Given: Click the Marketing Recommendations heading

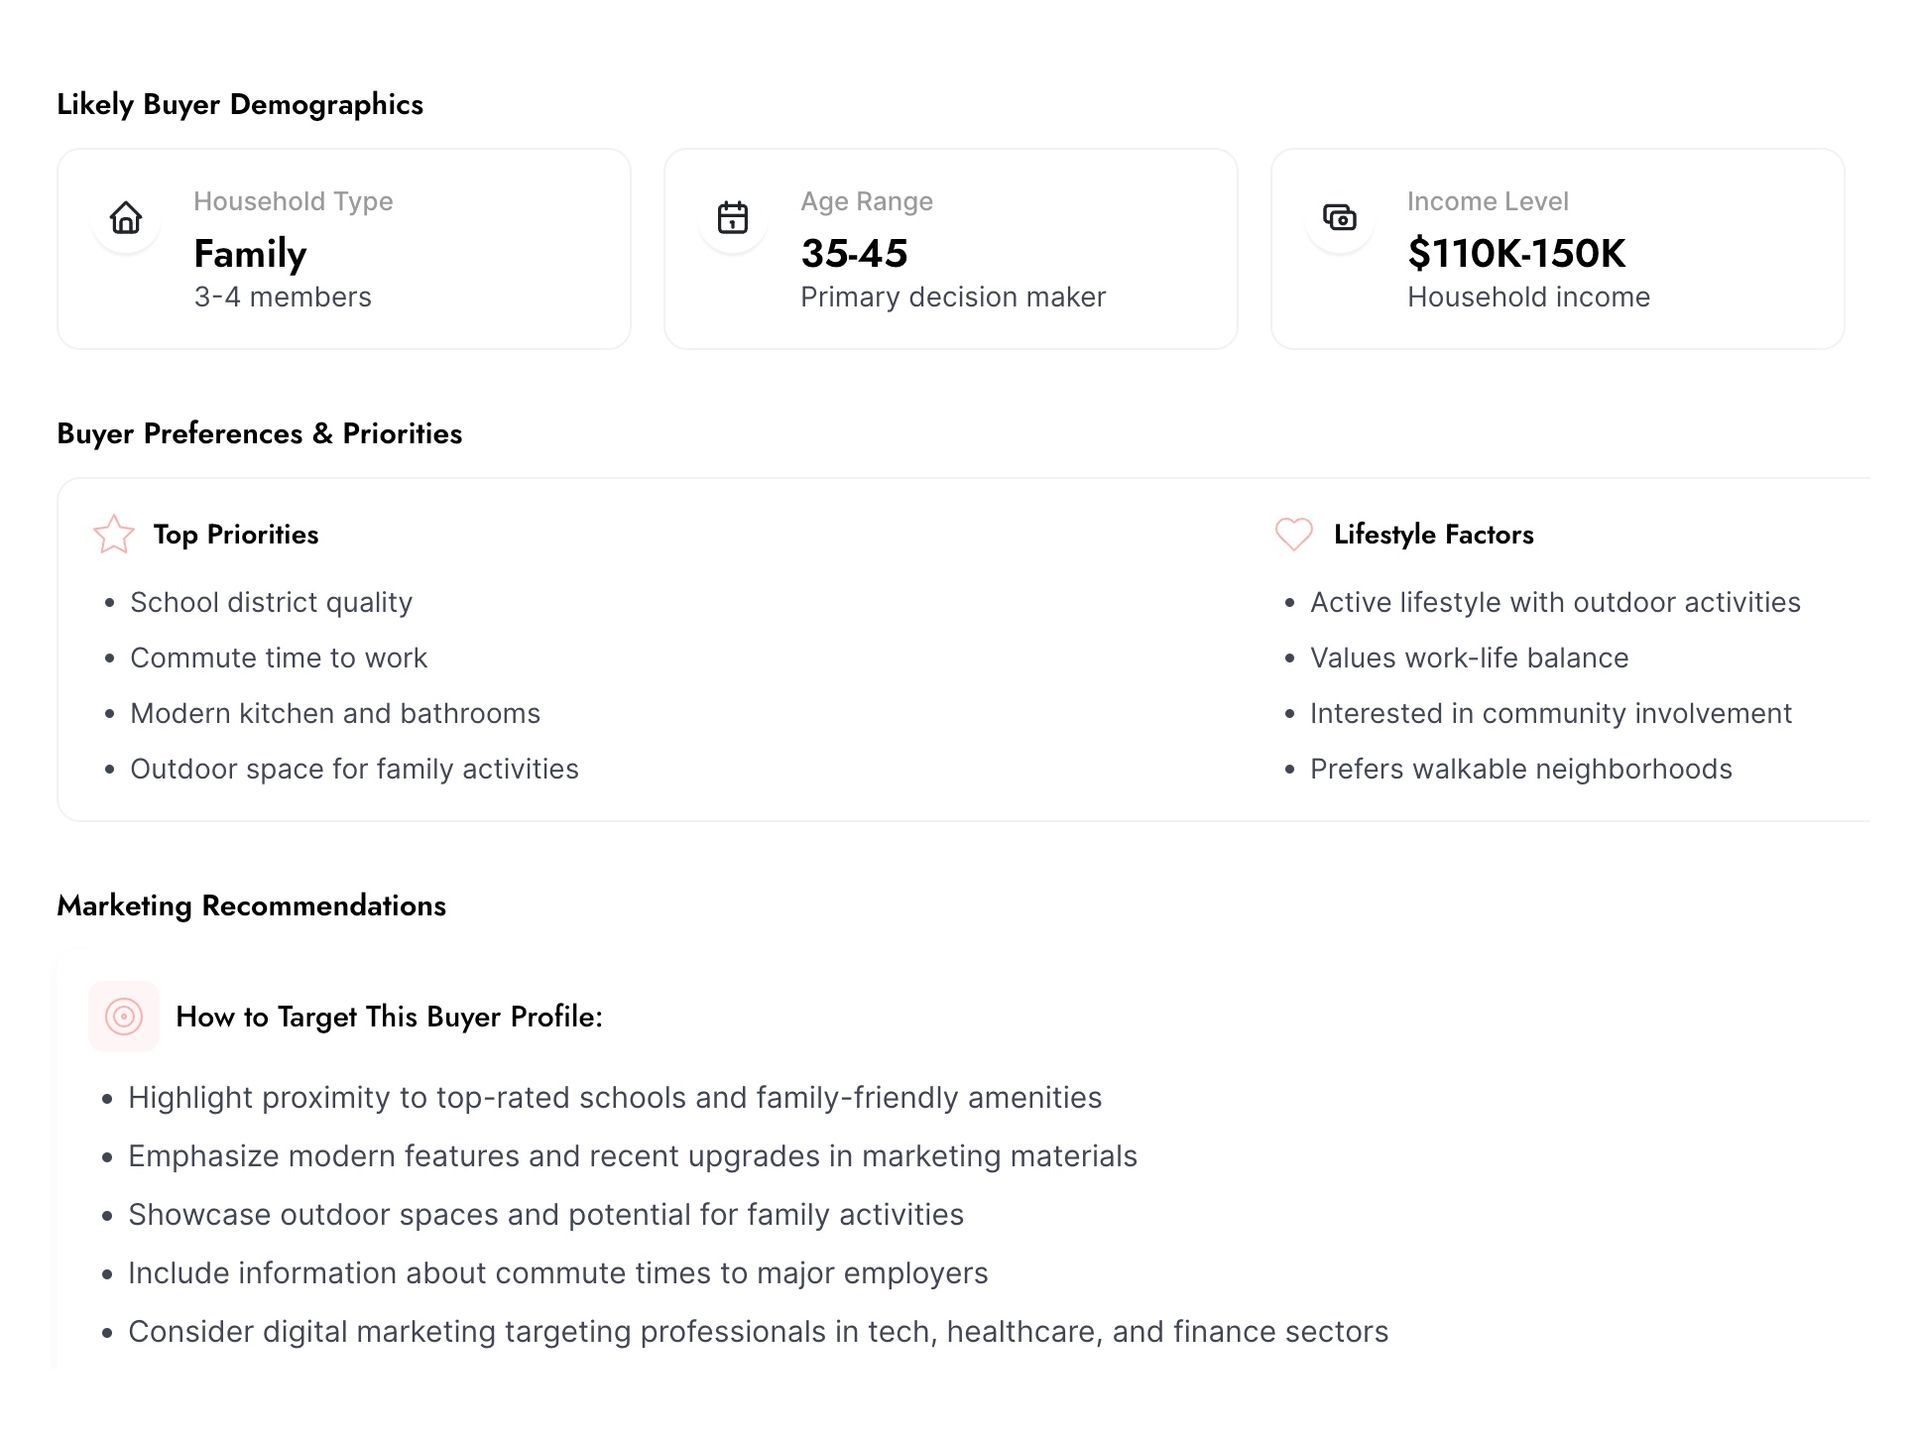Looking at the screenshot, I should (x=251, y=906).
